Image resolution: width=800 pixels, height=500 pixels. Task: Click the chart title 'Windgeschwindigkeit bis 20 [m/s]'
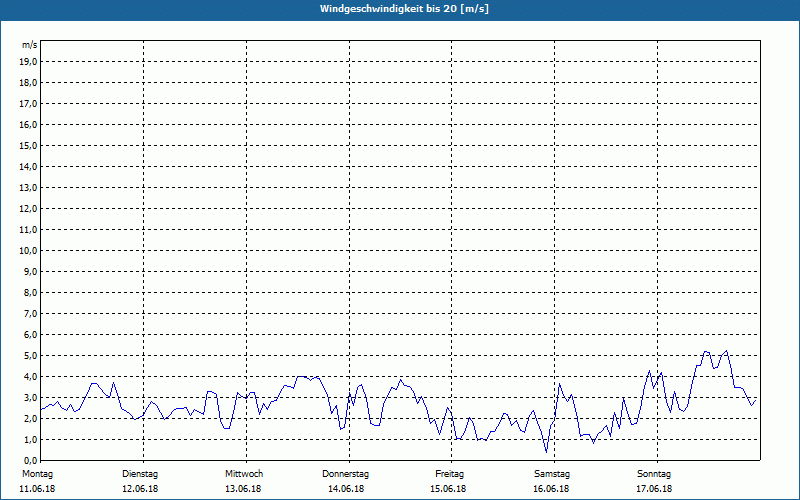point(404,9)
